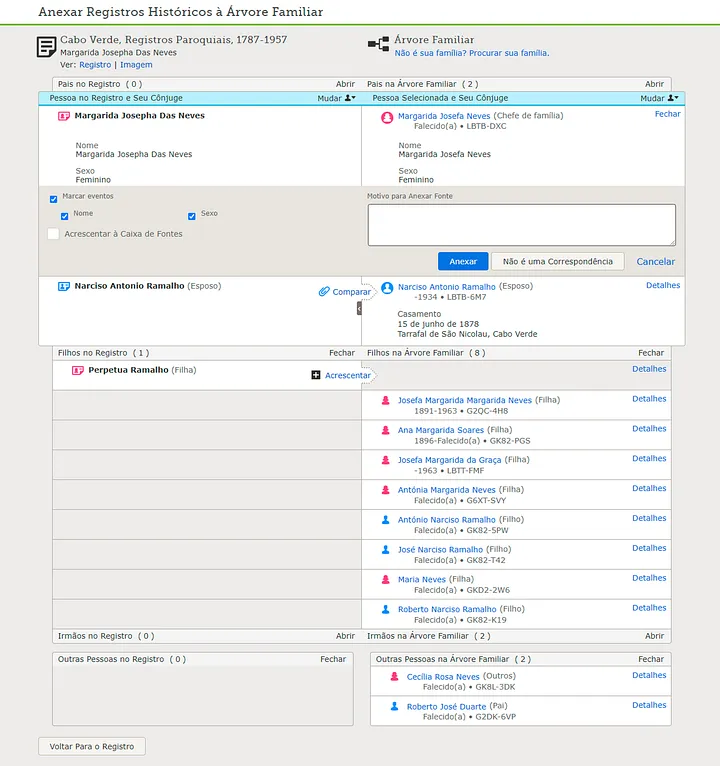
Task: Open the Imagem view link
Action: point(136,65)
